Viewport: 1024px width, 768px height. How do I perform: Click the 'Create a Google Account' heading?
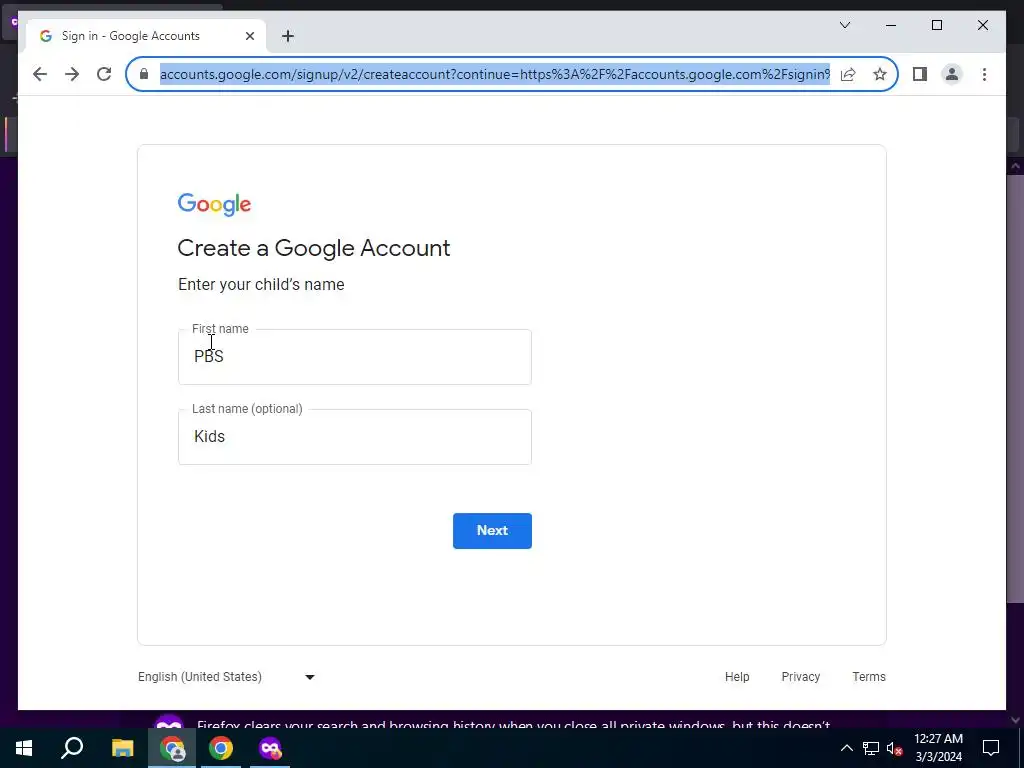click(x=313, y=248)
